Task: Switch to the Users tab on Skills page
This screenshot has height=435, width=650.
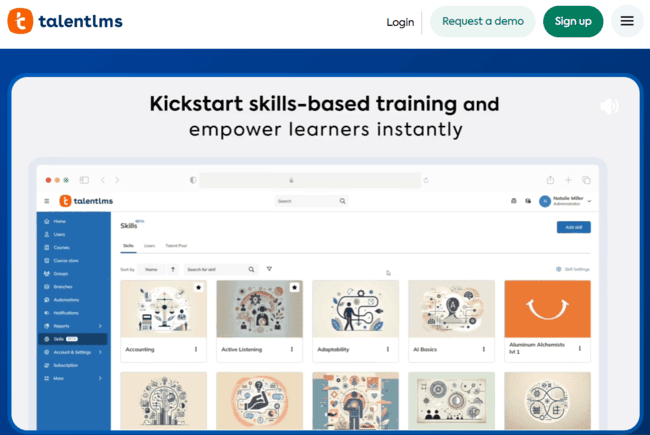Action: point(149,246)
